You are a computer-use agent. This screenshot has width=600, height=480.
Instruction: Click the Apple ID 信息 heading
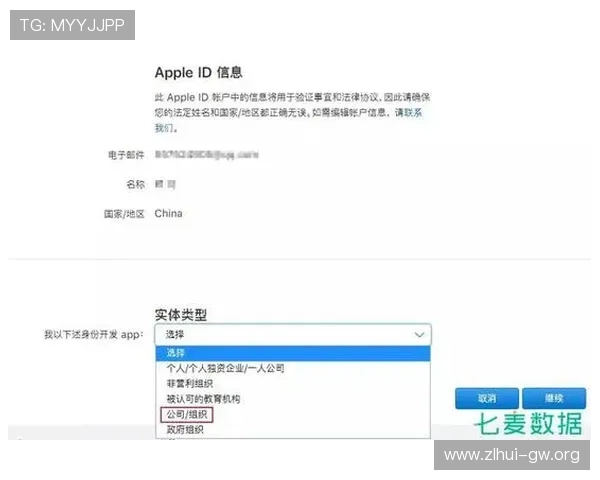pyautogui.click(x=199, y=72)
